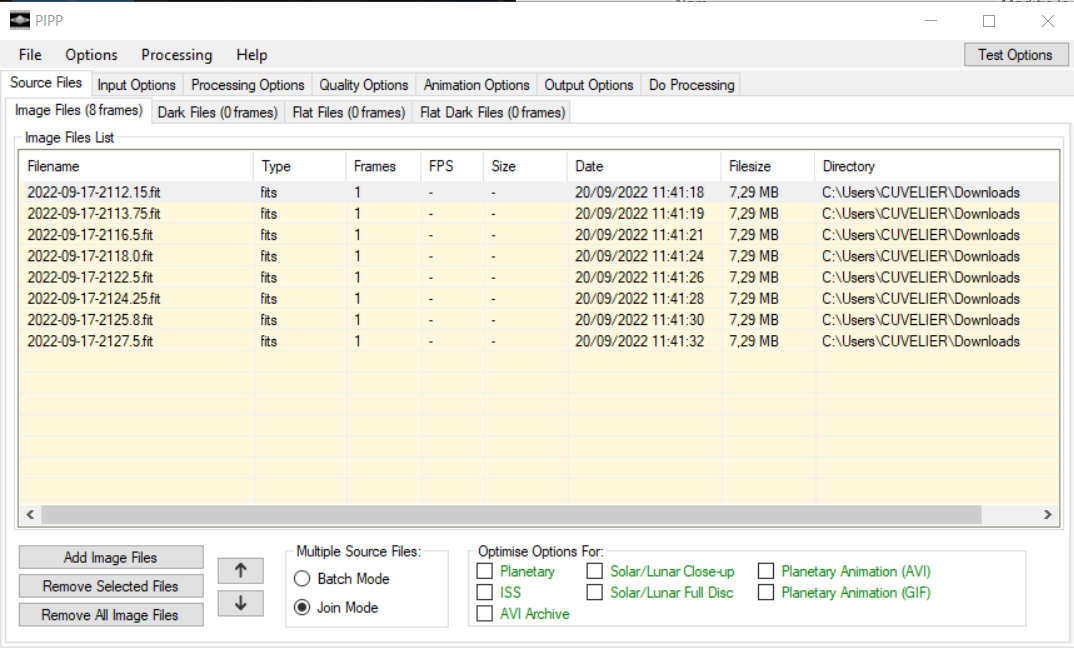The height and width of the screenshot is (648, 1074).
Task: Open the Options menu
Action: point(91,55)
